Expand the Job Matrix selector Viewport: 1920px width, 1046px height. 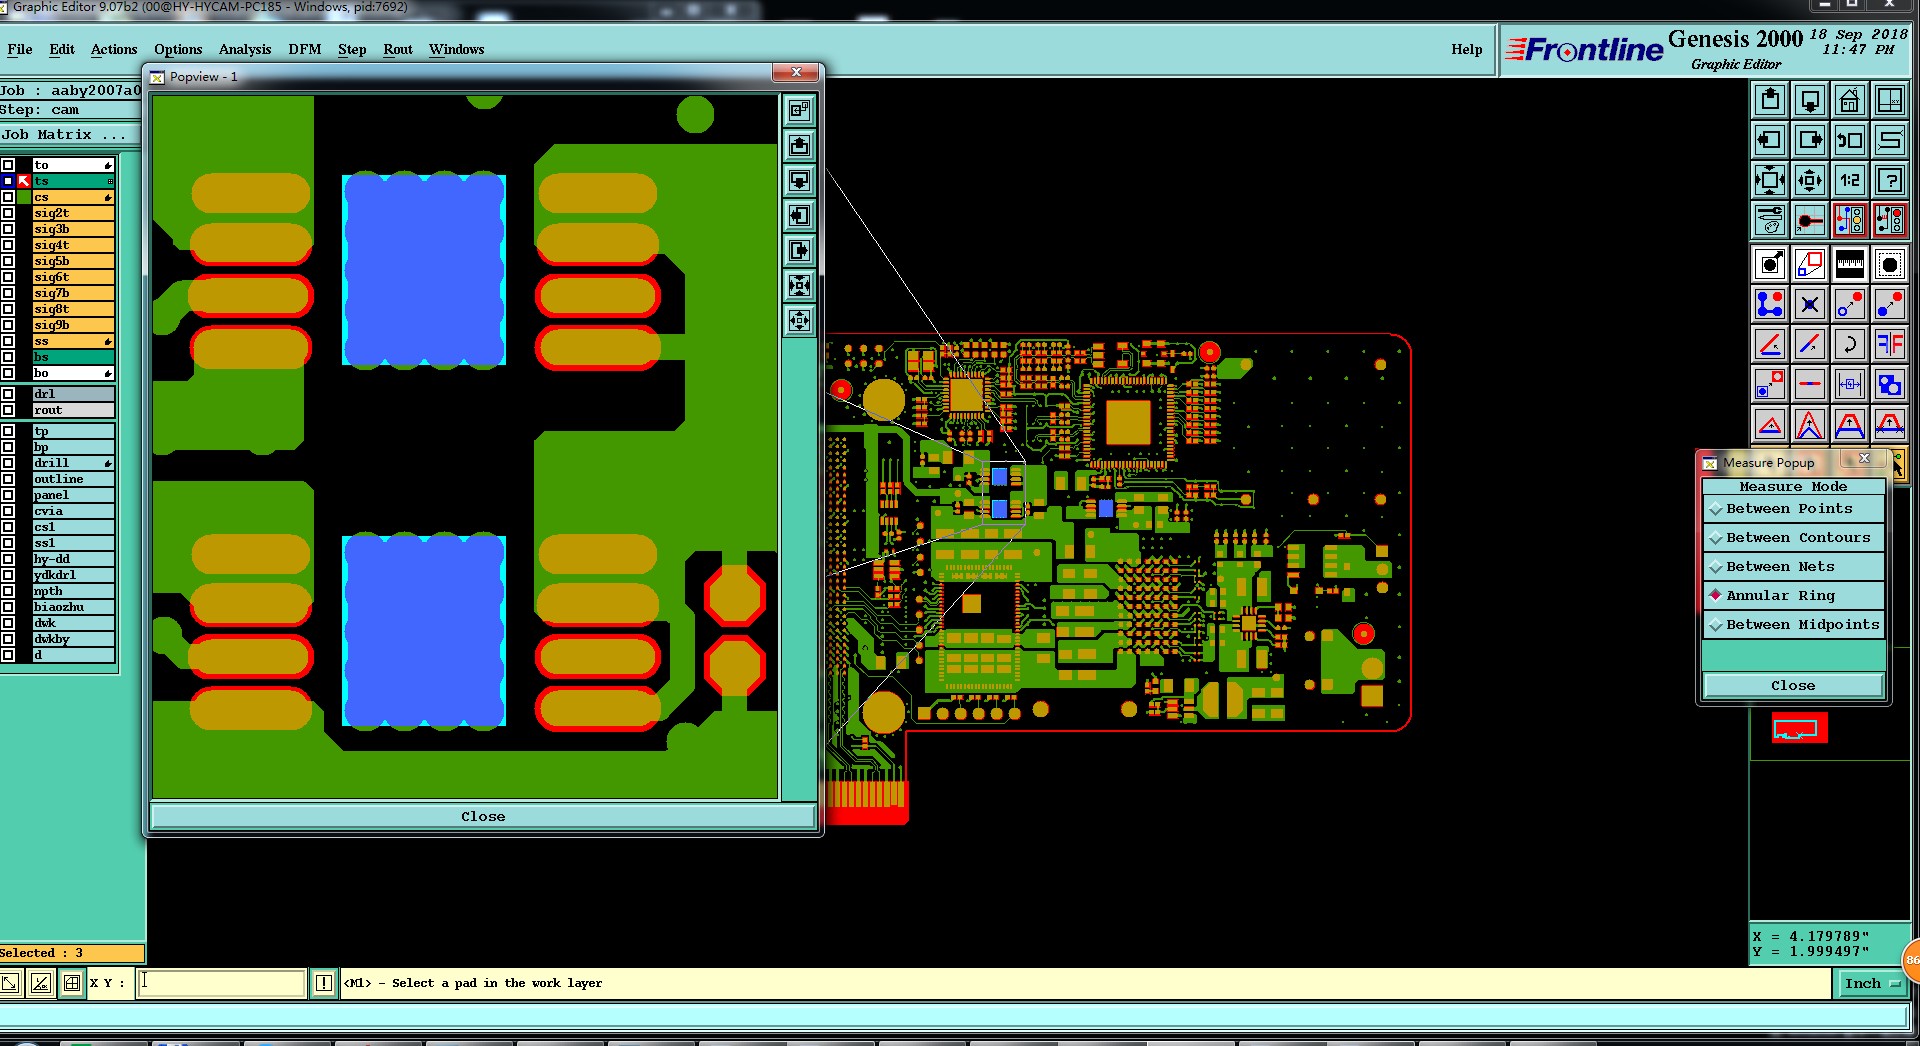click(64, 134)
